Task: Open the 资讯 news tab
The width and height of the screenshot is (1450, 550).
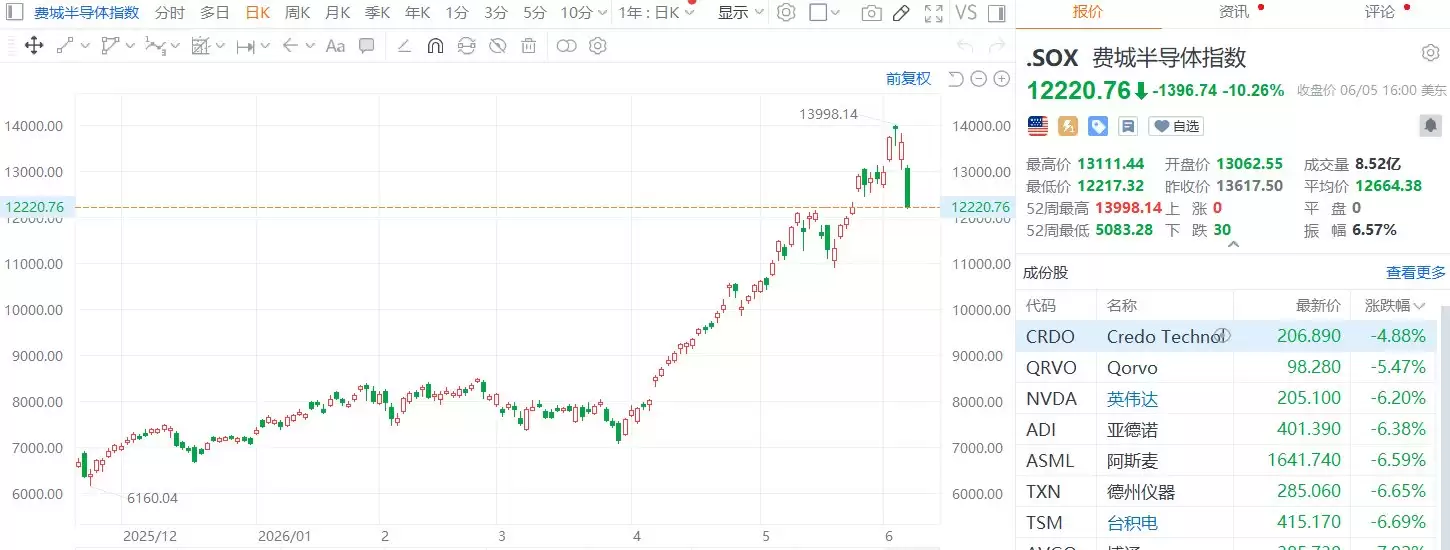Action: [1233, 12]
